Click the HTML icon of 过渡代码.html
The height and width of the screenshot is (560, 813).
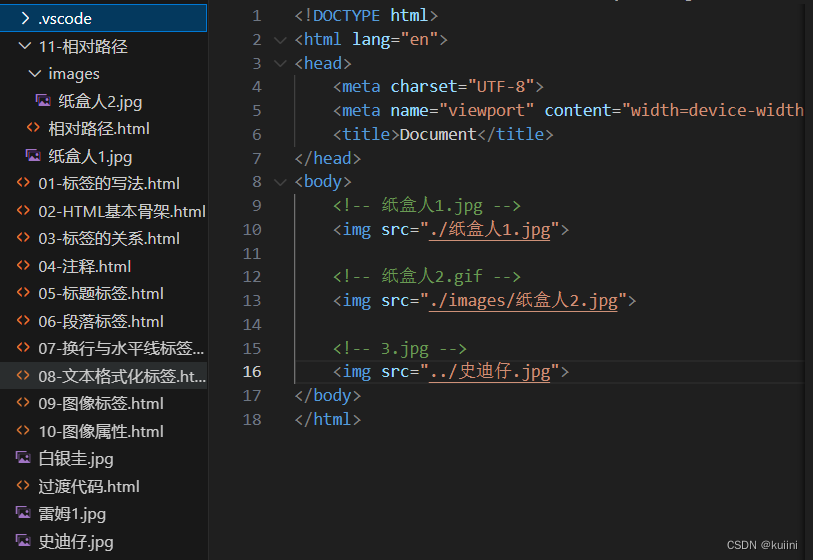click(x=23, y=485)
